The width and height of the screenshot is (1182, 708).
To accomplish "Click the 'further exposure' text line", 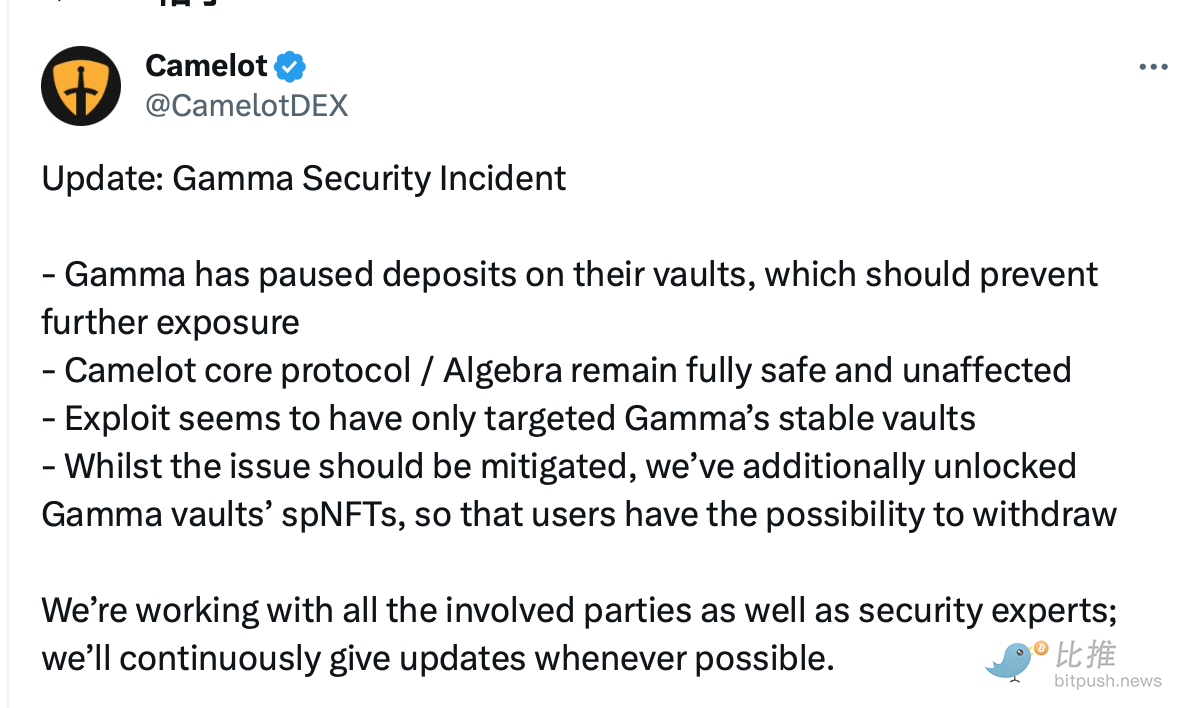I will (170, 322).
